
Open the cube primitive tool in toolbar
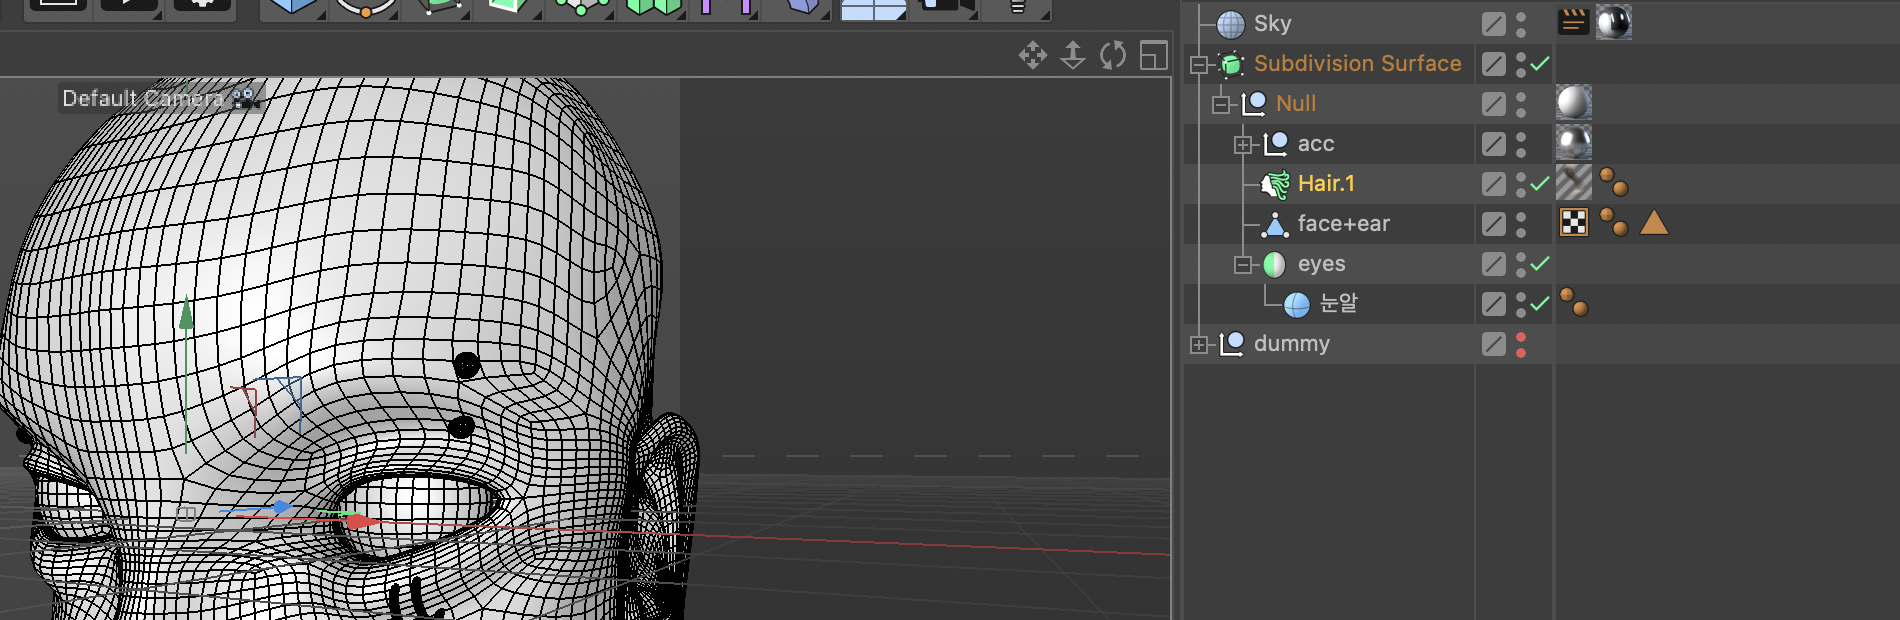click(291, 8)
